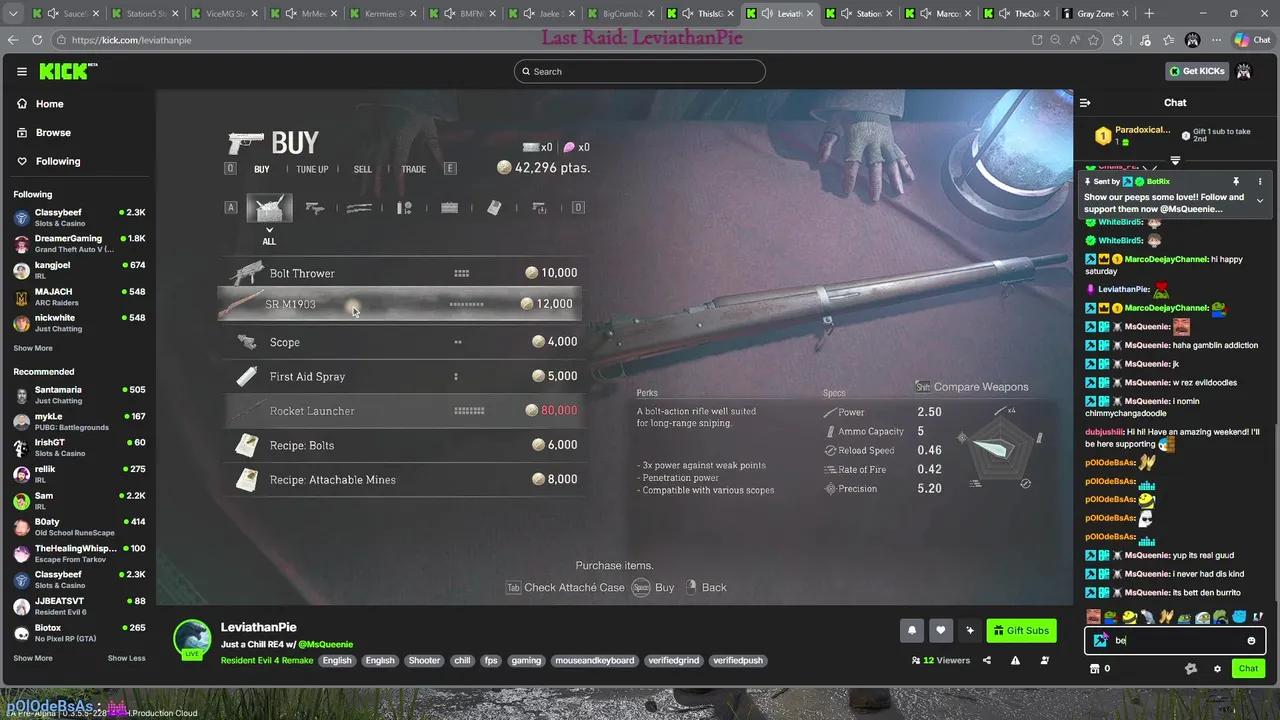Open Classybeef channel under Following
Screen dimensions: 1280x720
pos(78,217)
